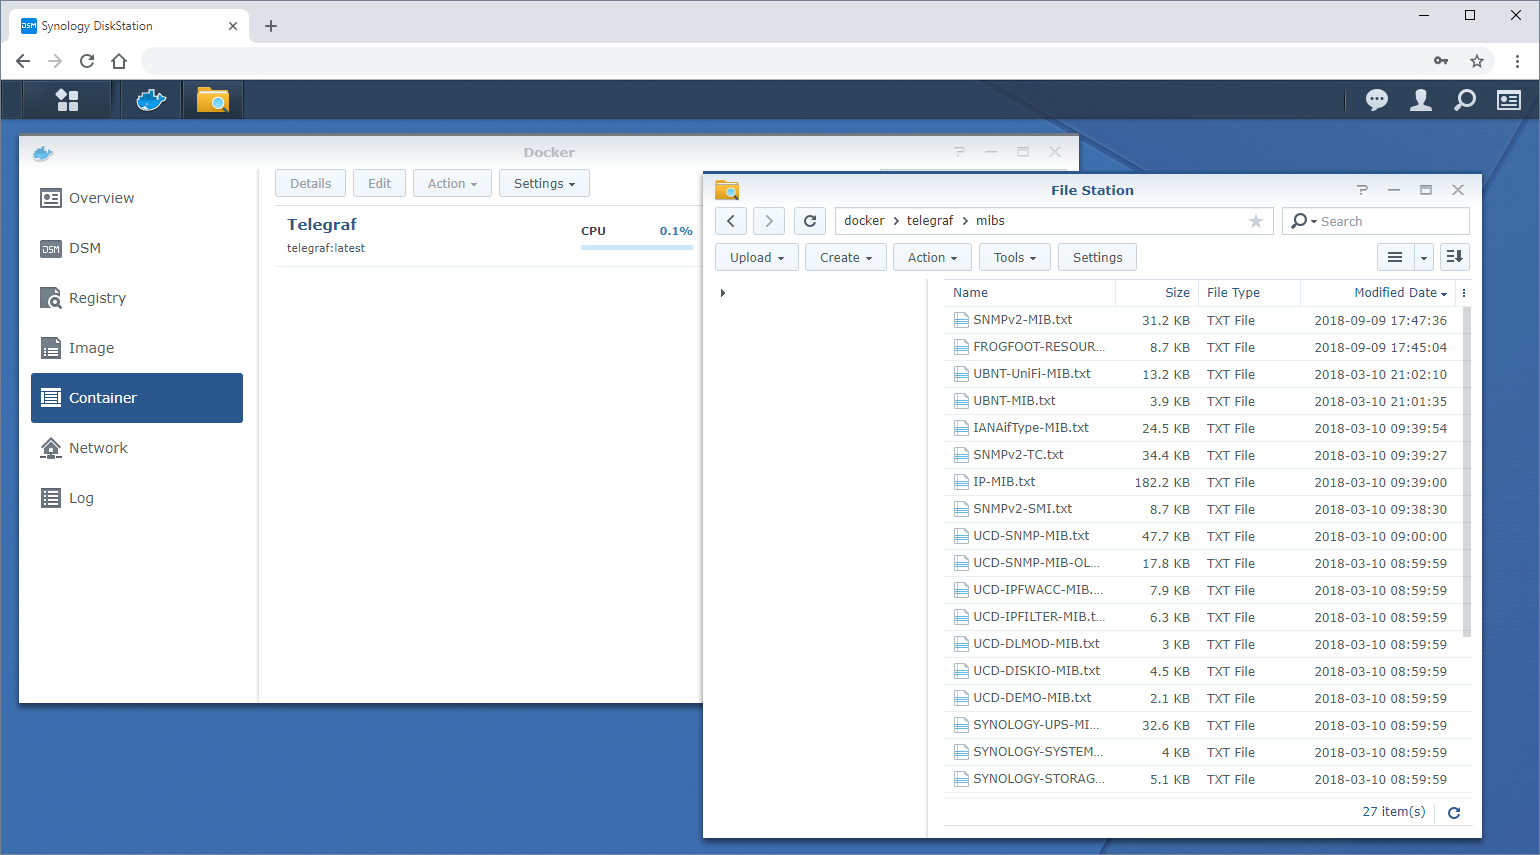This screenshot has width=1540, height=855.
Task: Open the Tools dropdown
Action: click(x=1015, y=257)
